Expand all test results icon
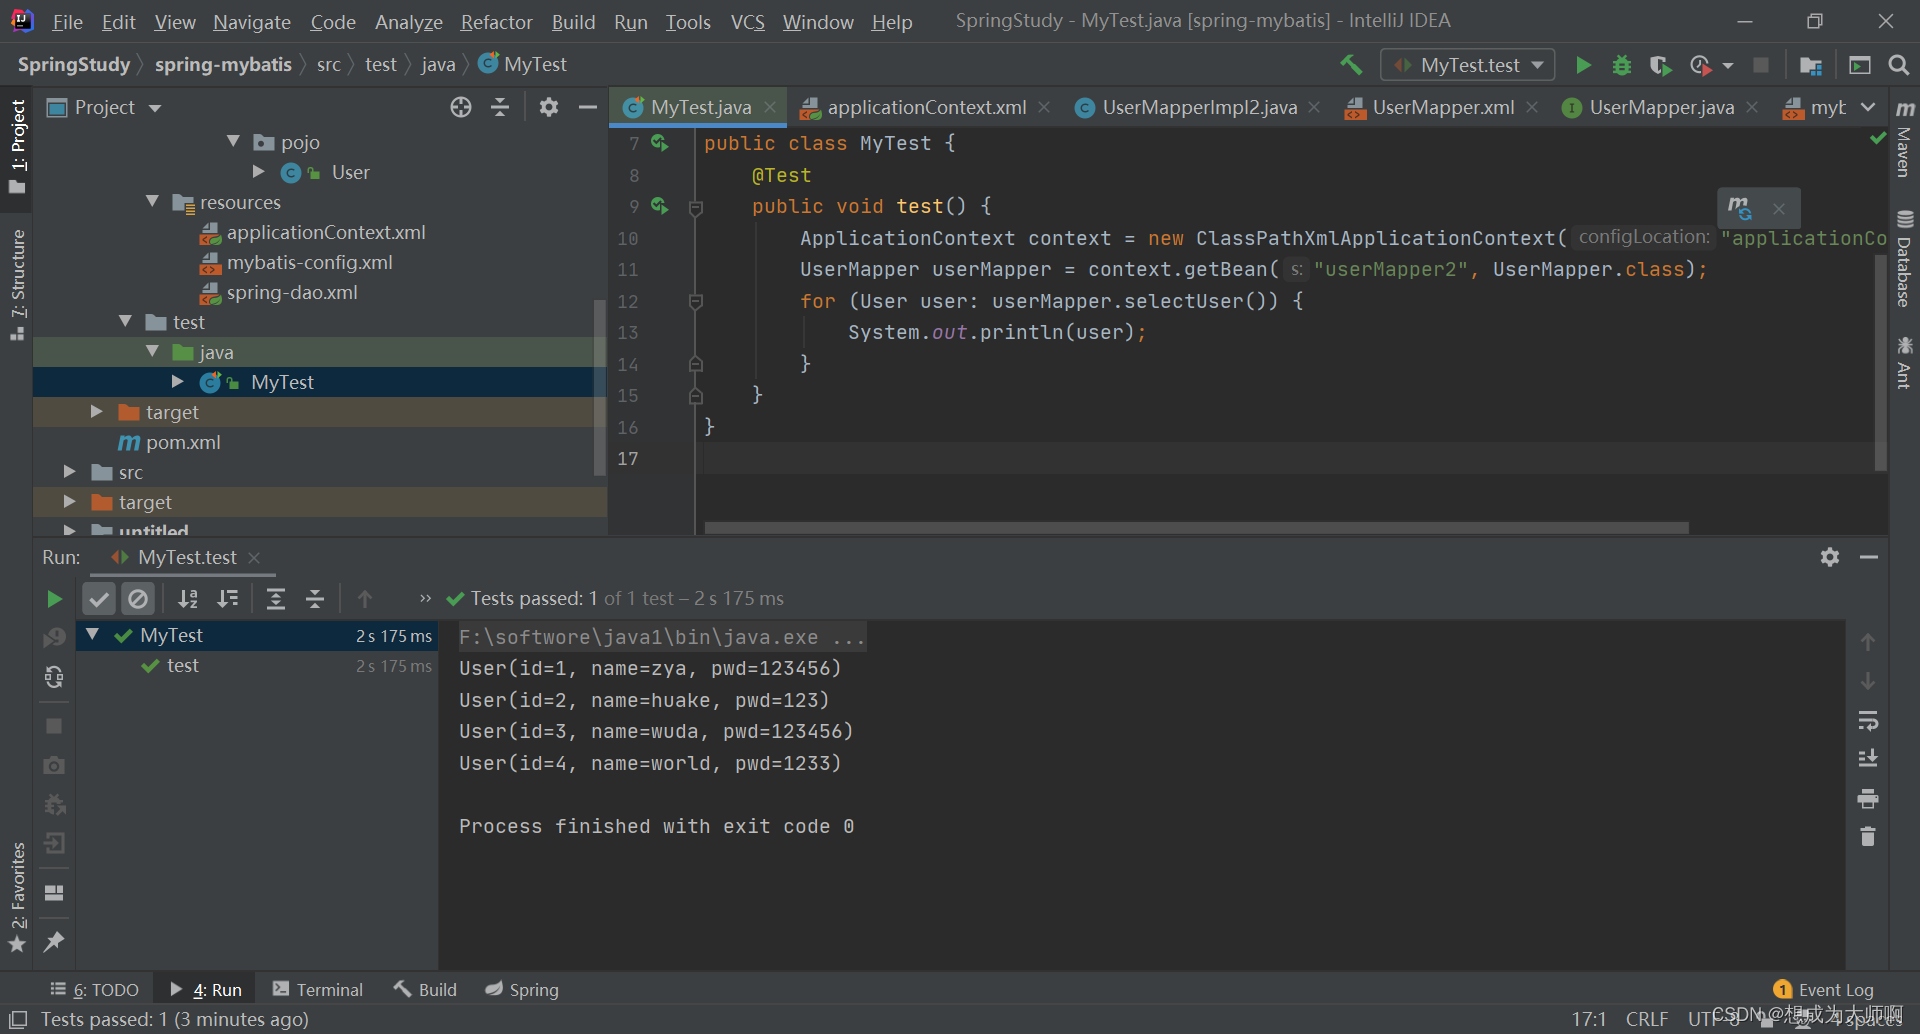1920x1034 pixels. pos(275,599)
